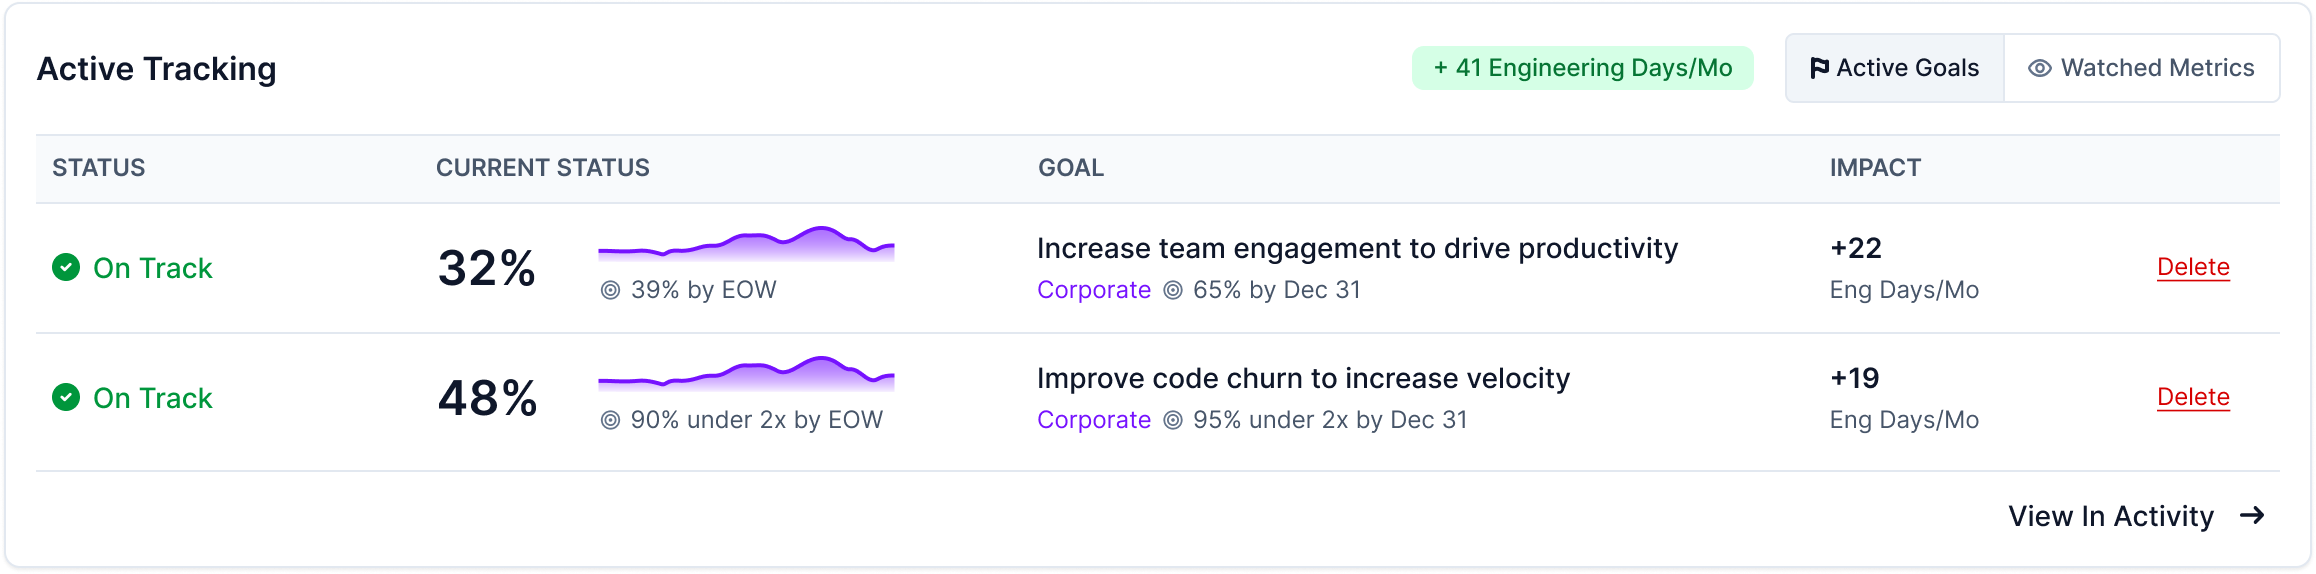Image resolution: width=2316 pixels, height=574 pixels.
Task: Click green check icon of engagement row
Action: [x=66, y=267]
